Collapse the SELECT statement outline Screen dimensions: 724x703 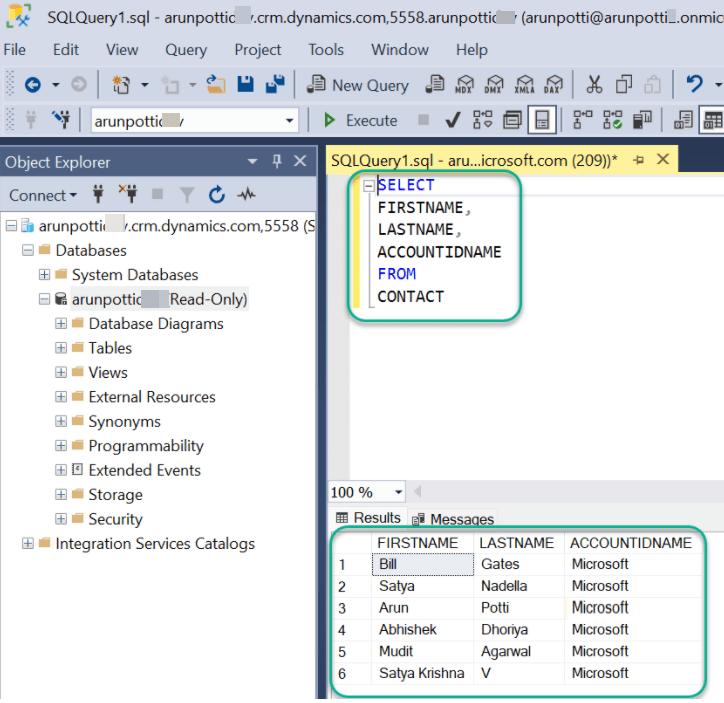point(368,186)
